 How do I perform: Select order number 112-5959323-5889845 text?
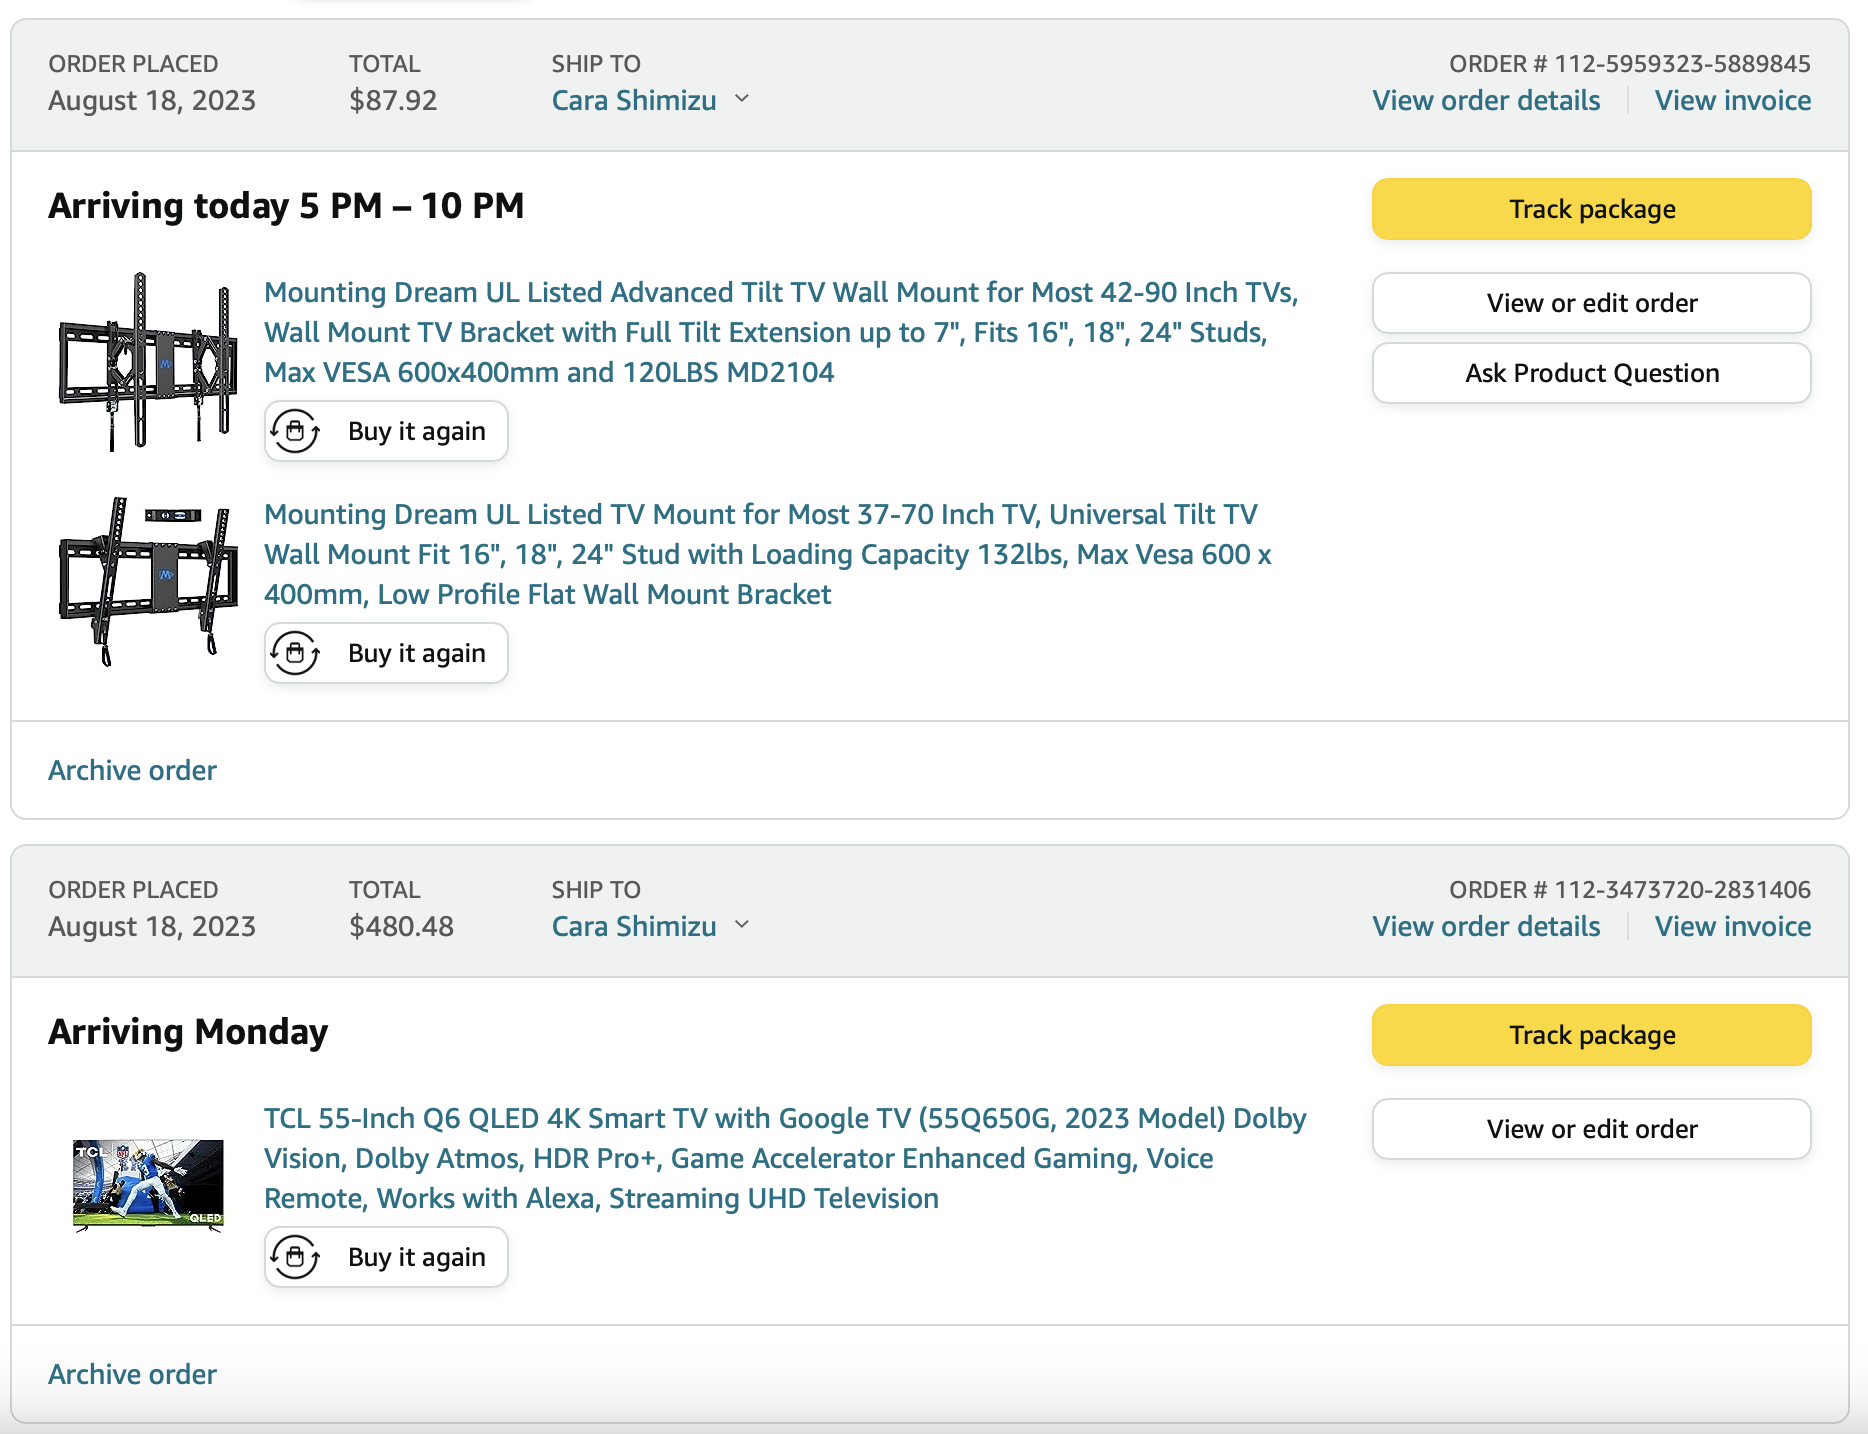click(1682, 63)
